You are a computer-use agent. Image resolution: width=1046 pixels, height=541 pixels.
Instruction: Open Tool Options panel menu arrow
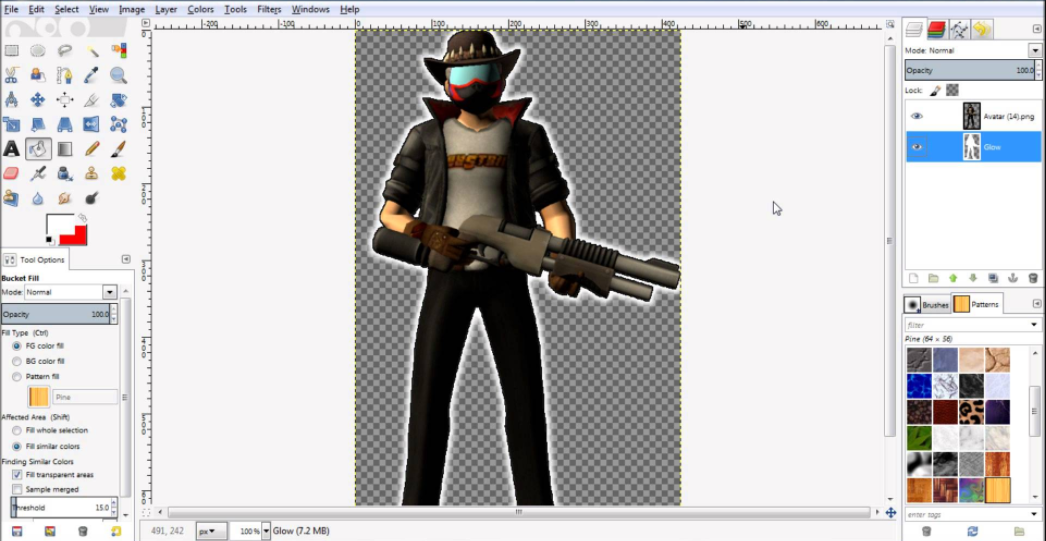126,259
